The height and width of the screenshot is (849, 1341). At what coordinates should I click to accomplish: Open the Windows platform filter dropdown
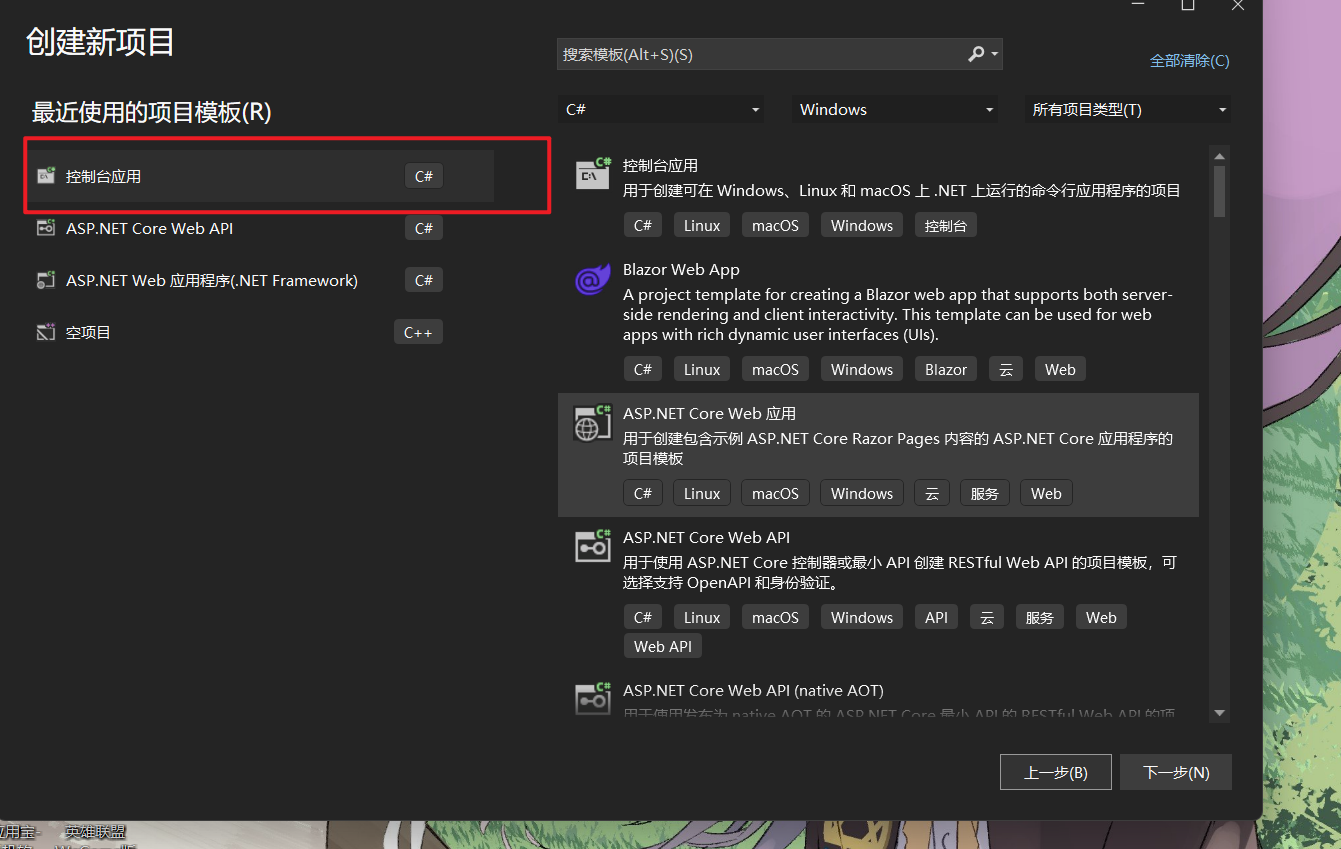tap(895, 109)
